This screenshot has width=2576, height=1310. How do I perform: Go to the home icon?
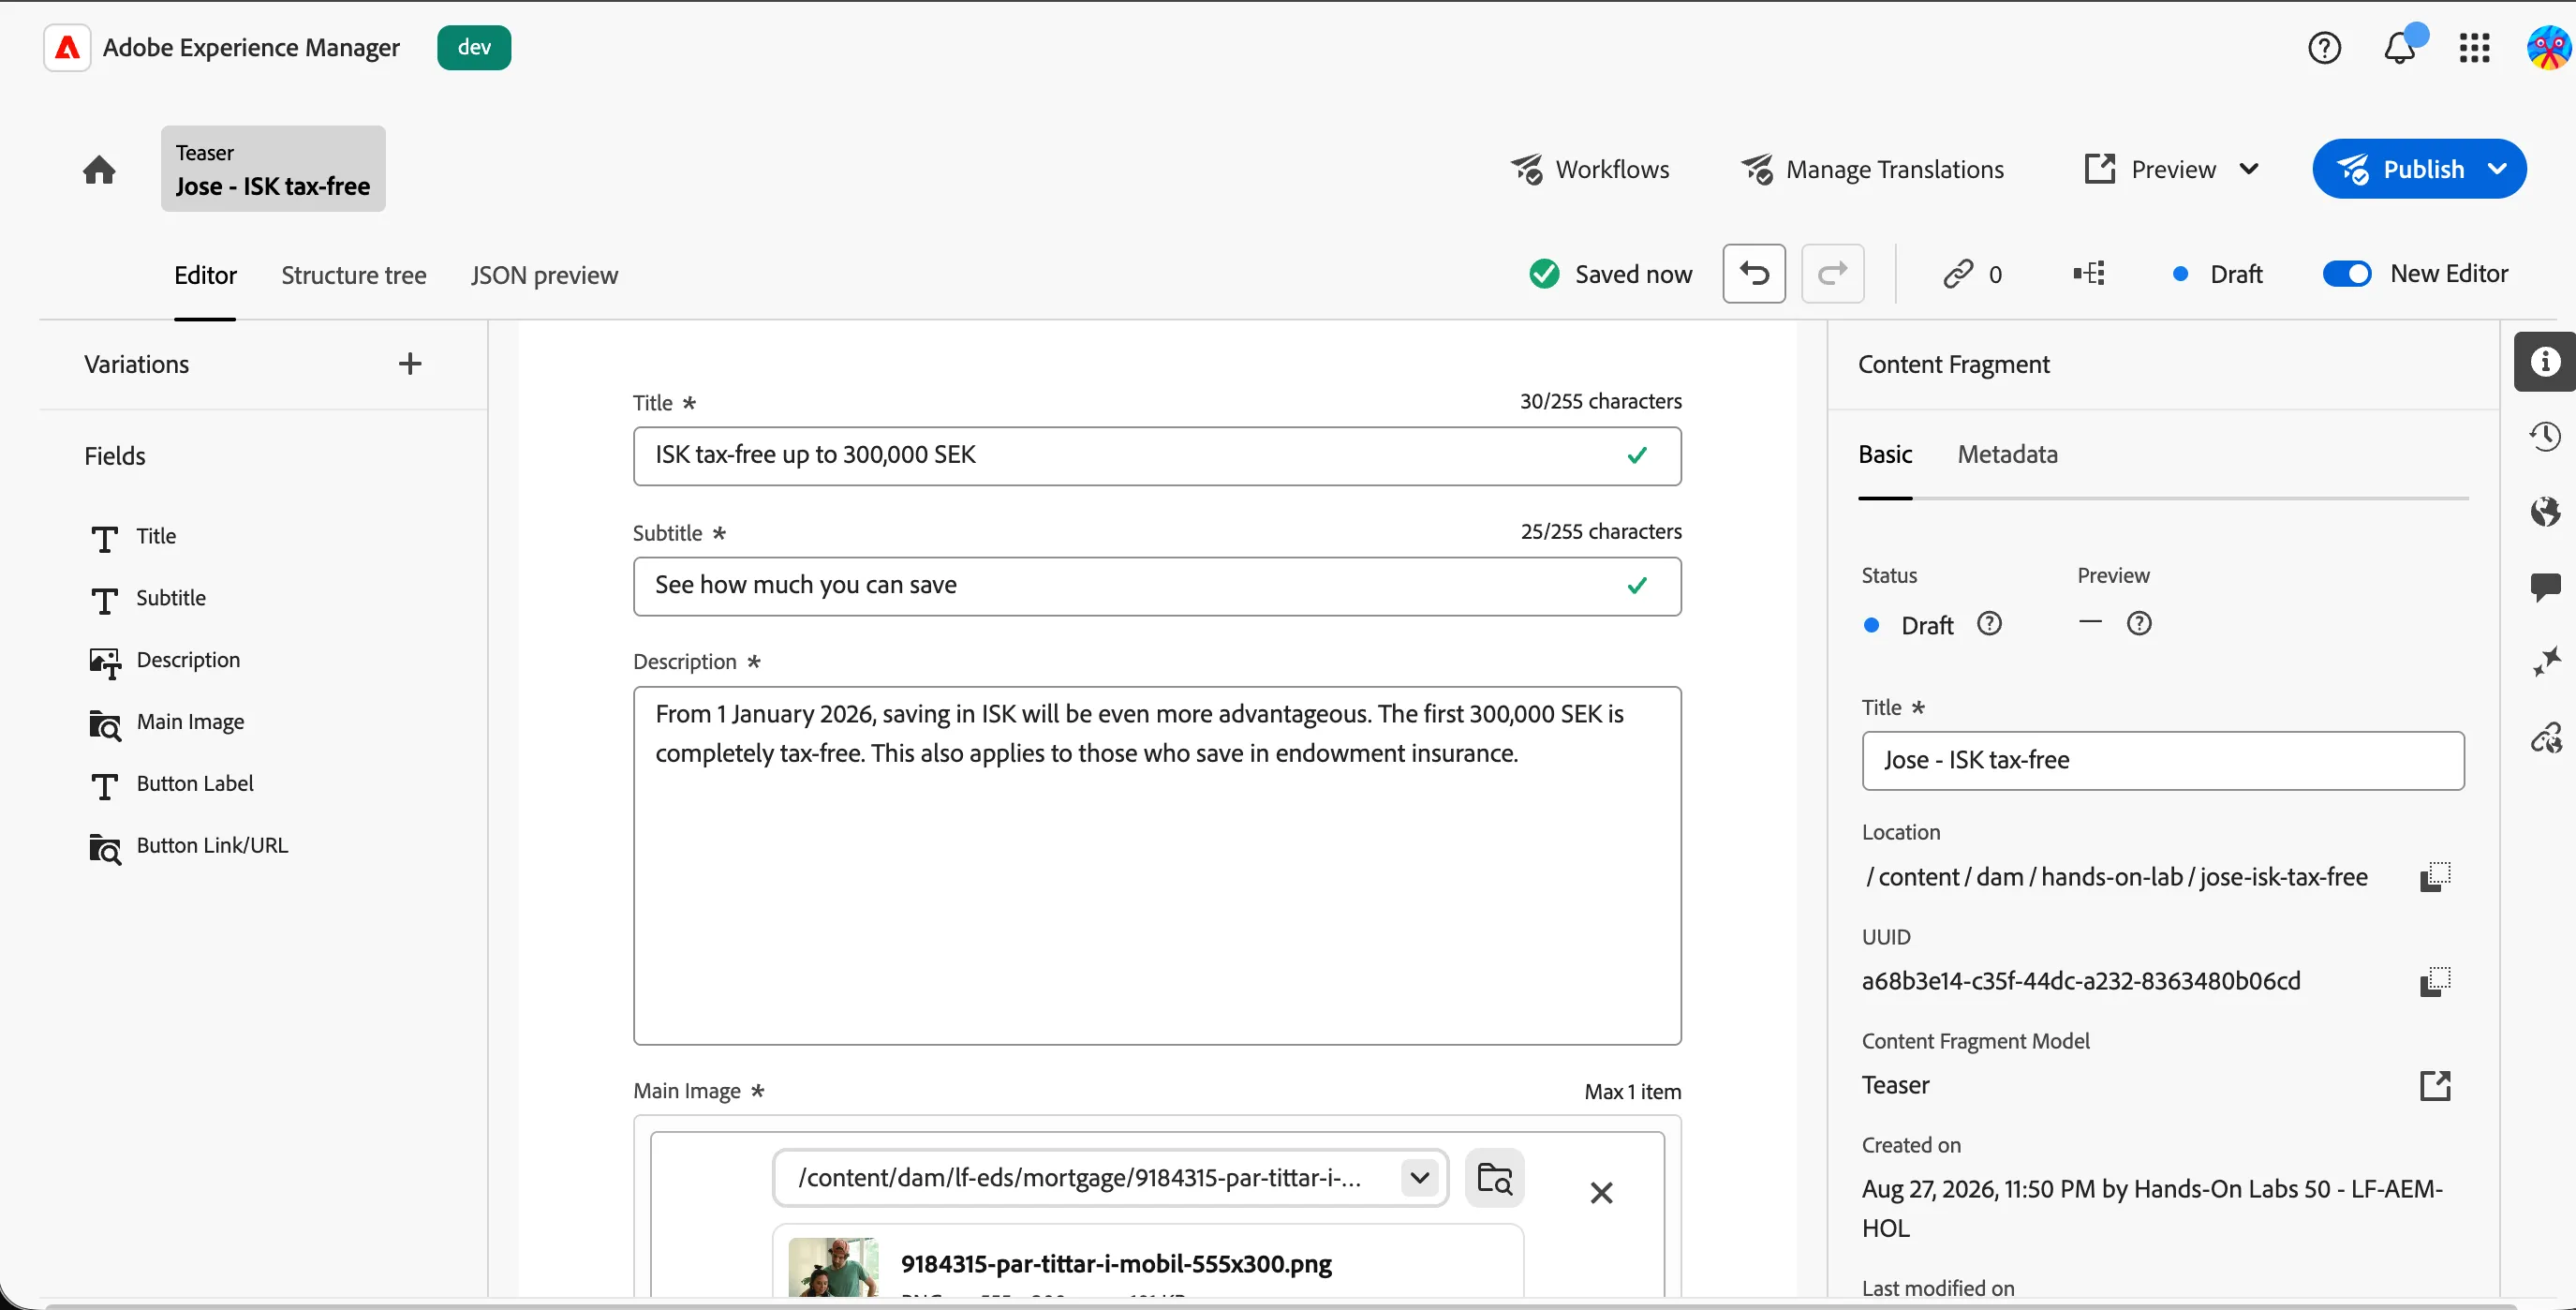click(x=99, y=169)
